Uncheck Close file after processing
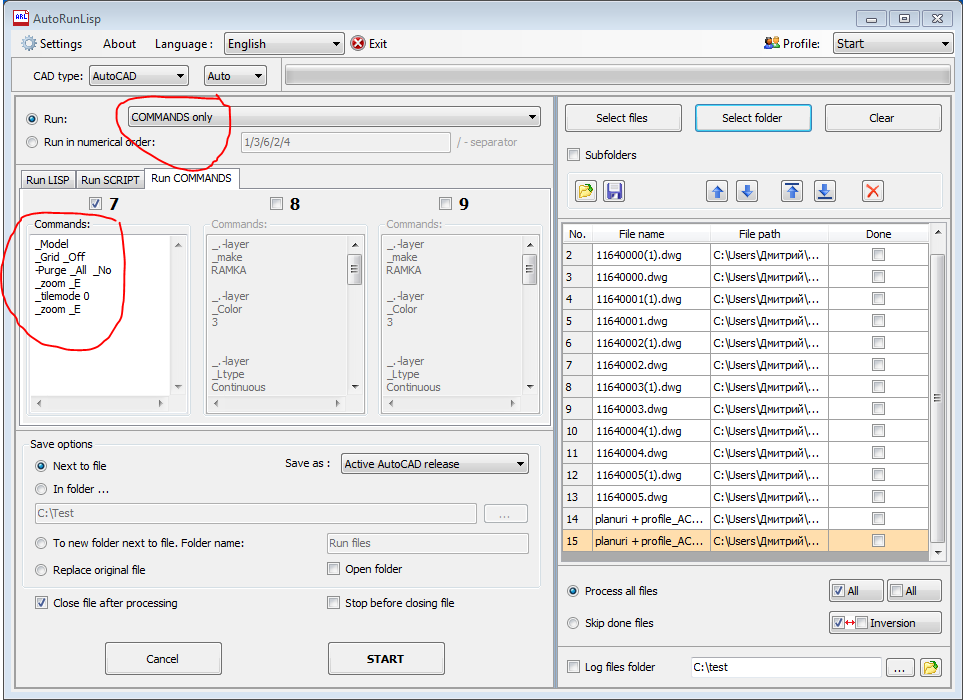The width and height of the screenshot is (963, 700). point(42,603)
